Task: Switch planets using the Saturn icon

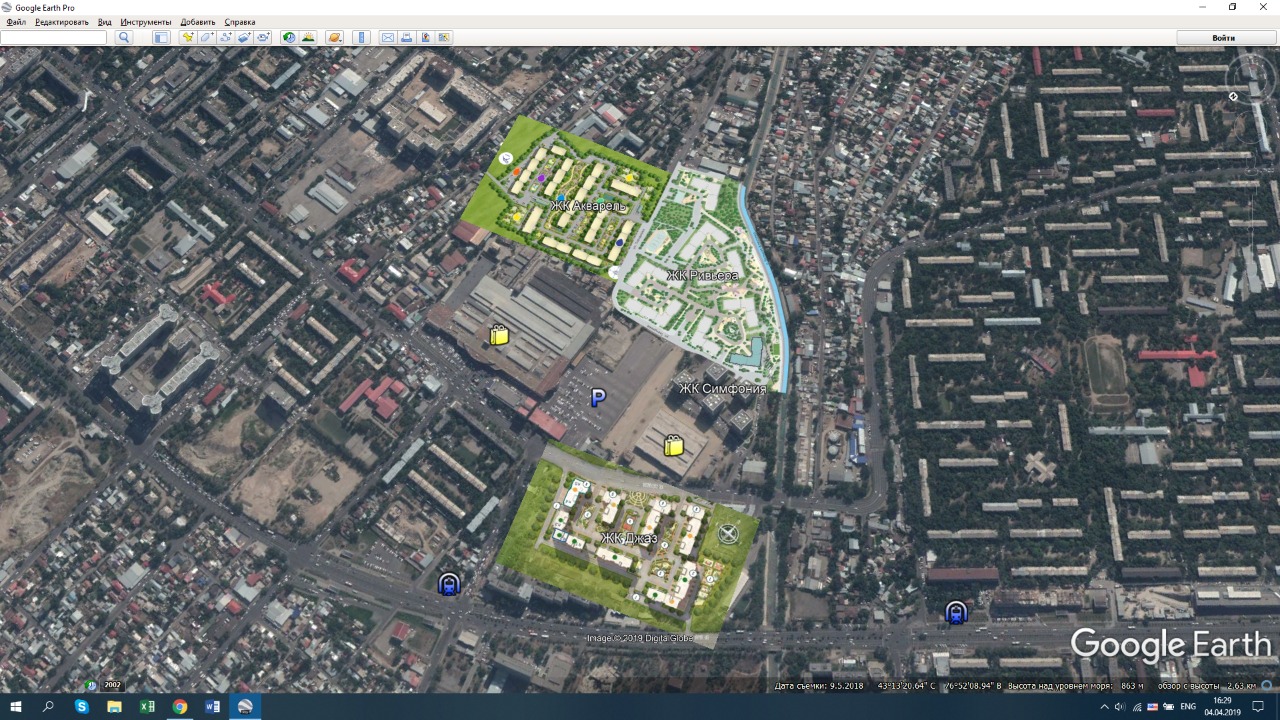Action: click(x=335, y=37)
